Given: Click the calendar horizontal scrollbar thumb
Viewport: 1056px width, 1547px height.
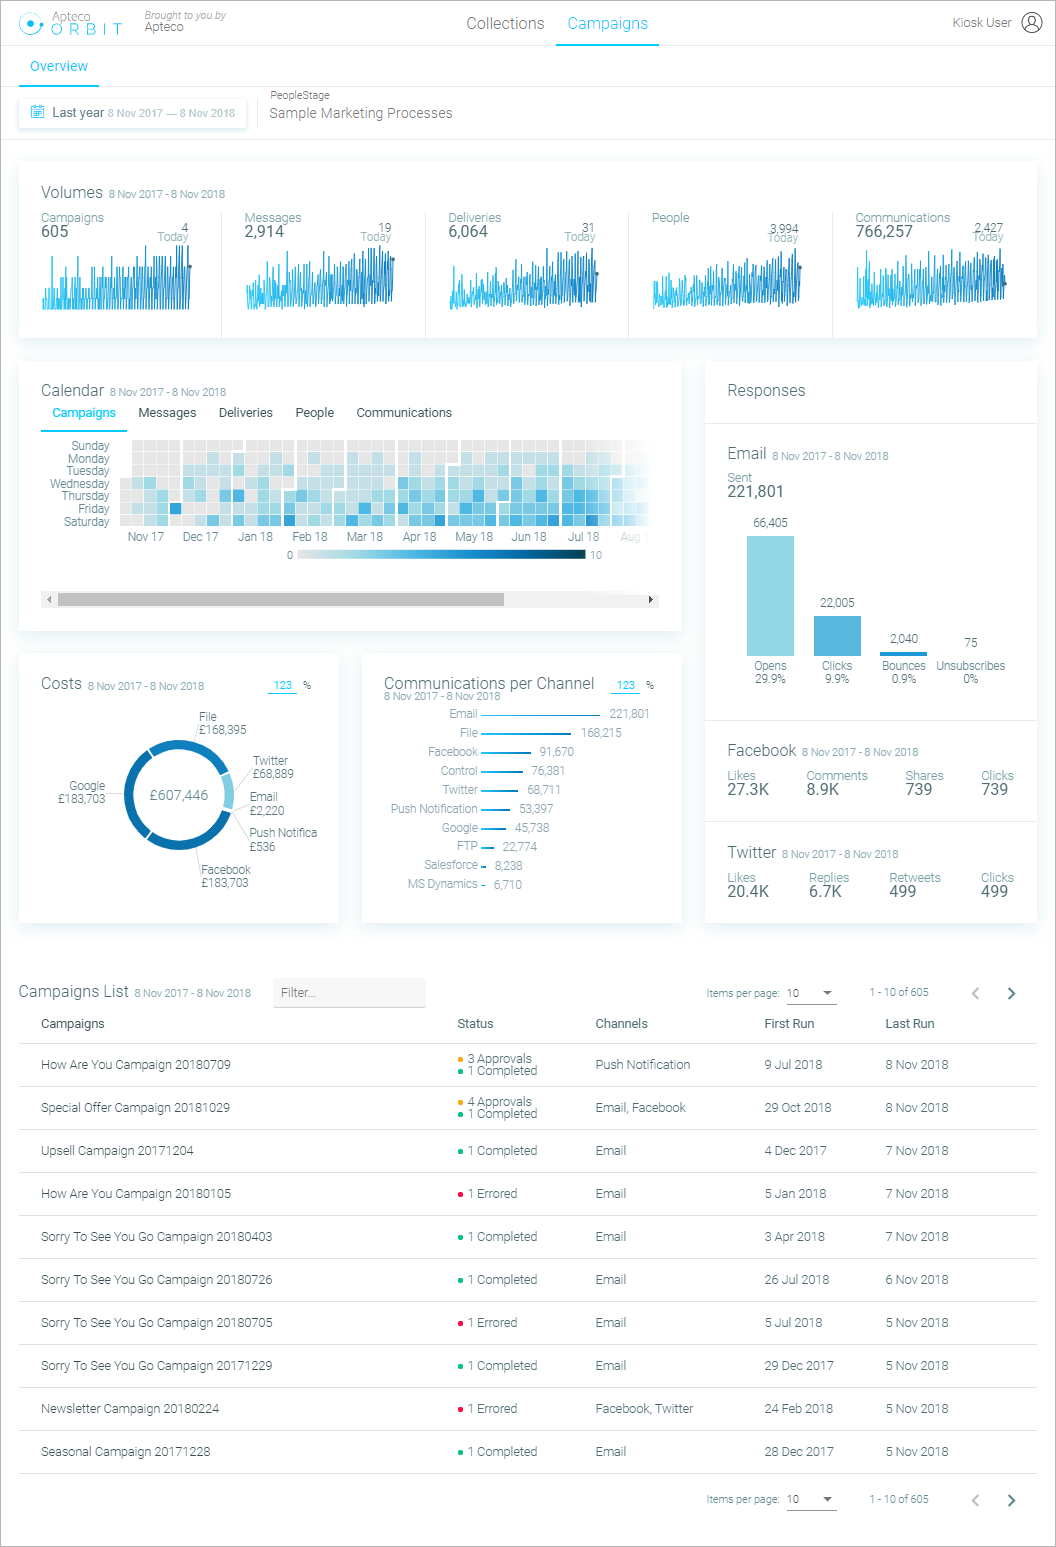Looking at the screenshot, I should pos(280,600).
